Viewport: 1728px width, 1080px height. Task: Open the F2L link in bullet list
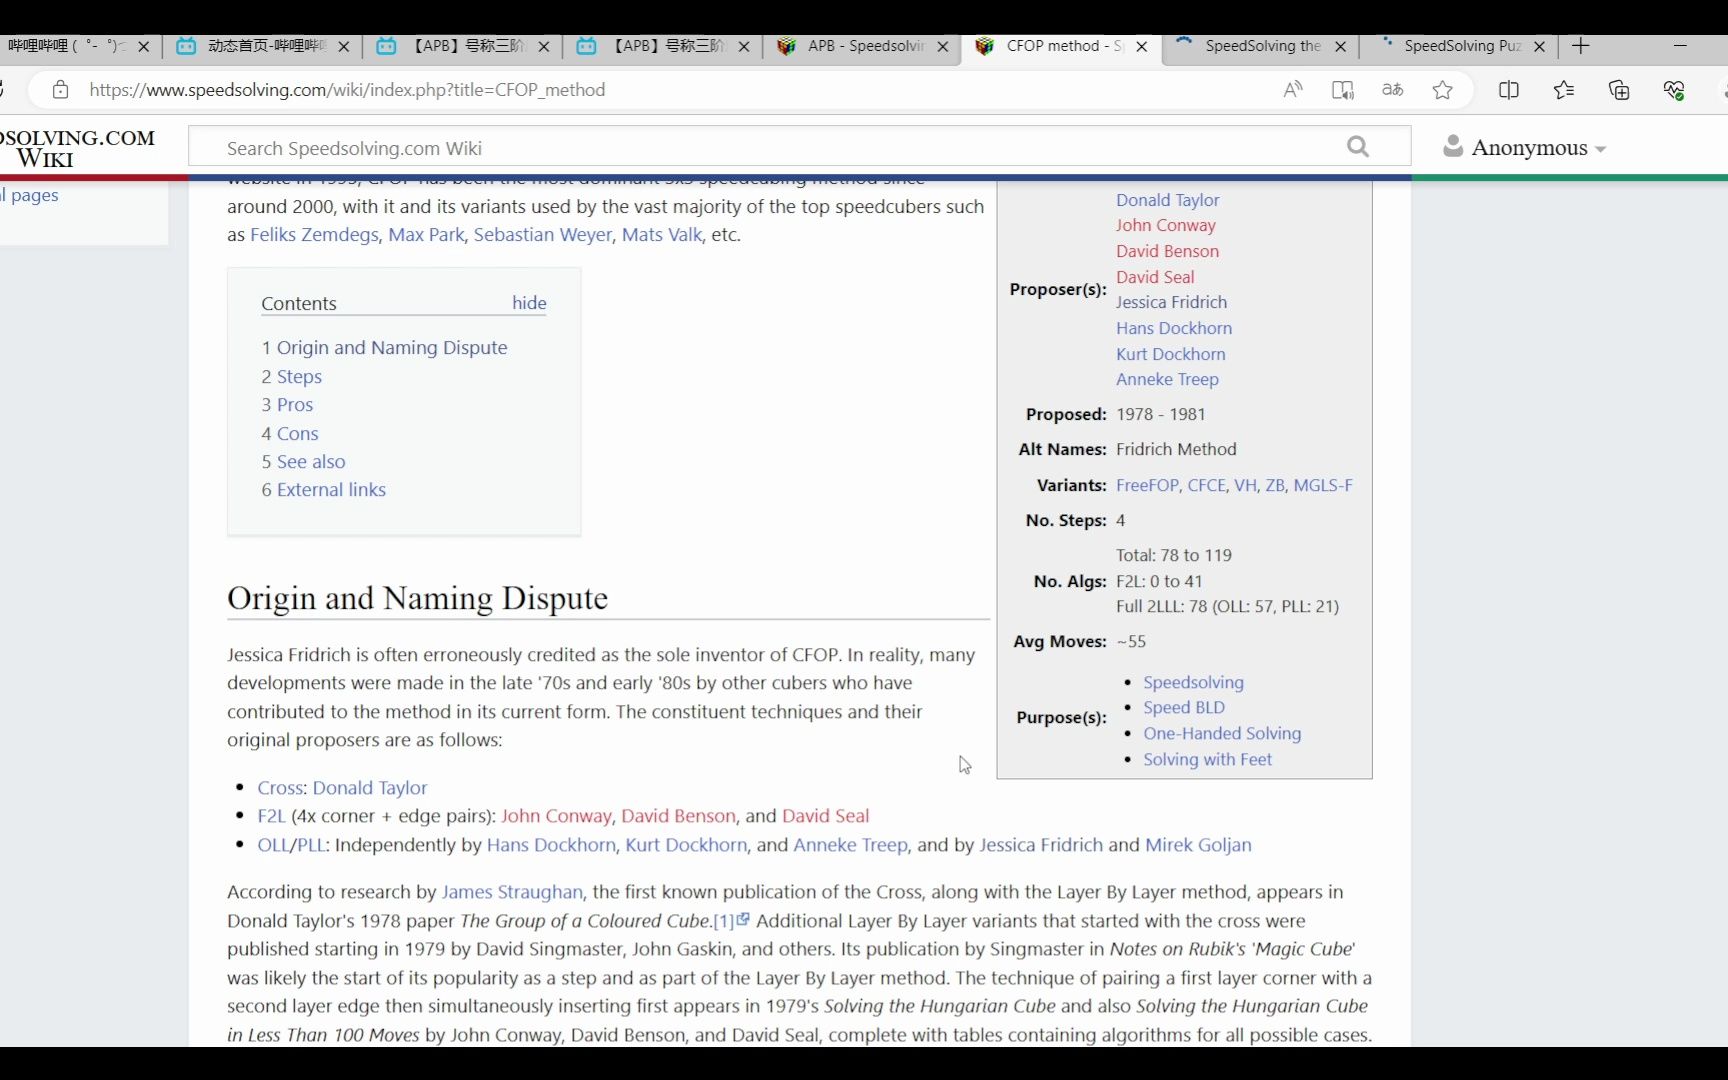pos(271,816)
